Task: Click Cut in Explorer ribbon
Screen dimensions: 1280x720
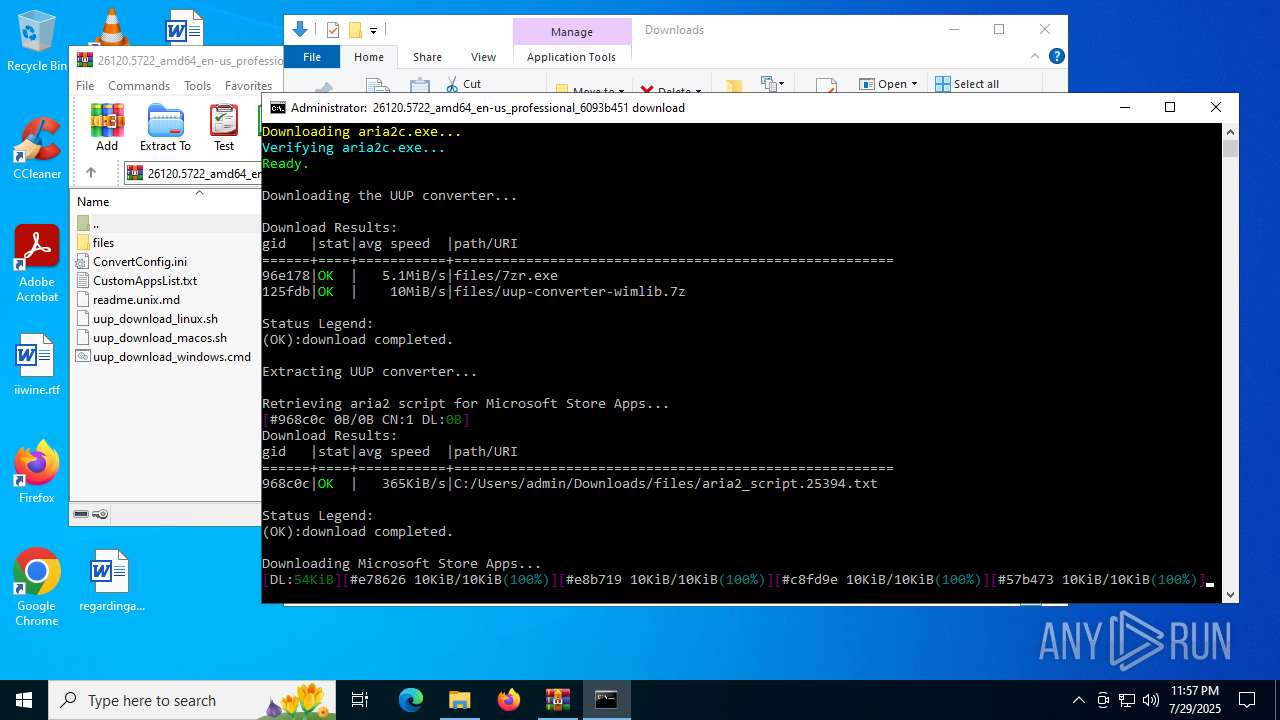Action: coord(463,84)
